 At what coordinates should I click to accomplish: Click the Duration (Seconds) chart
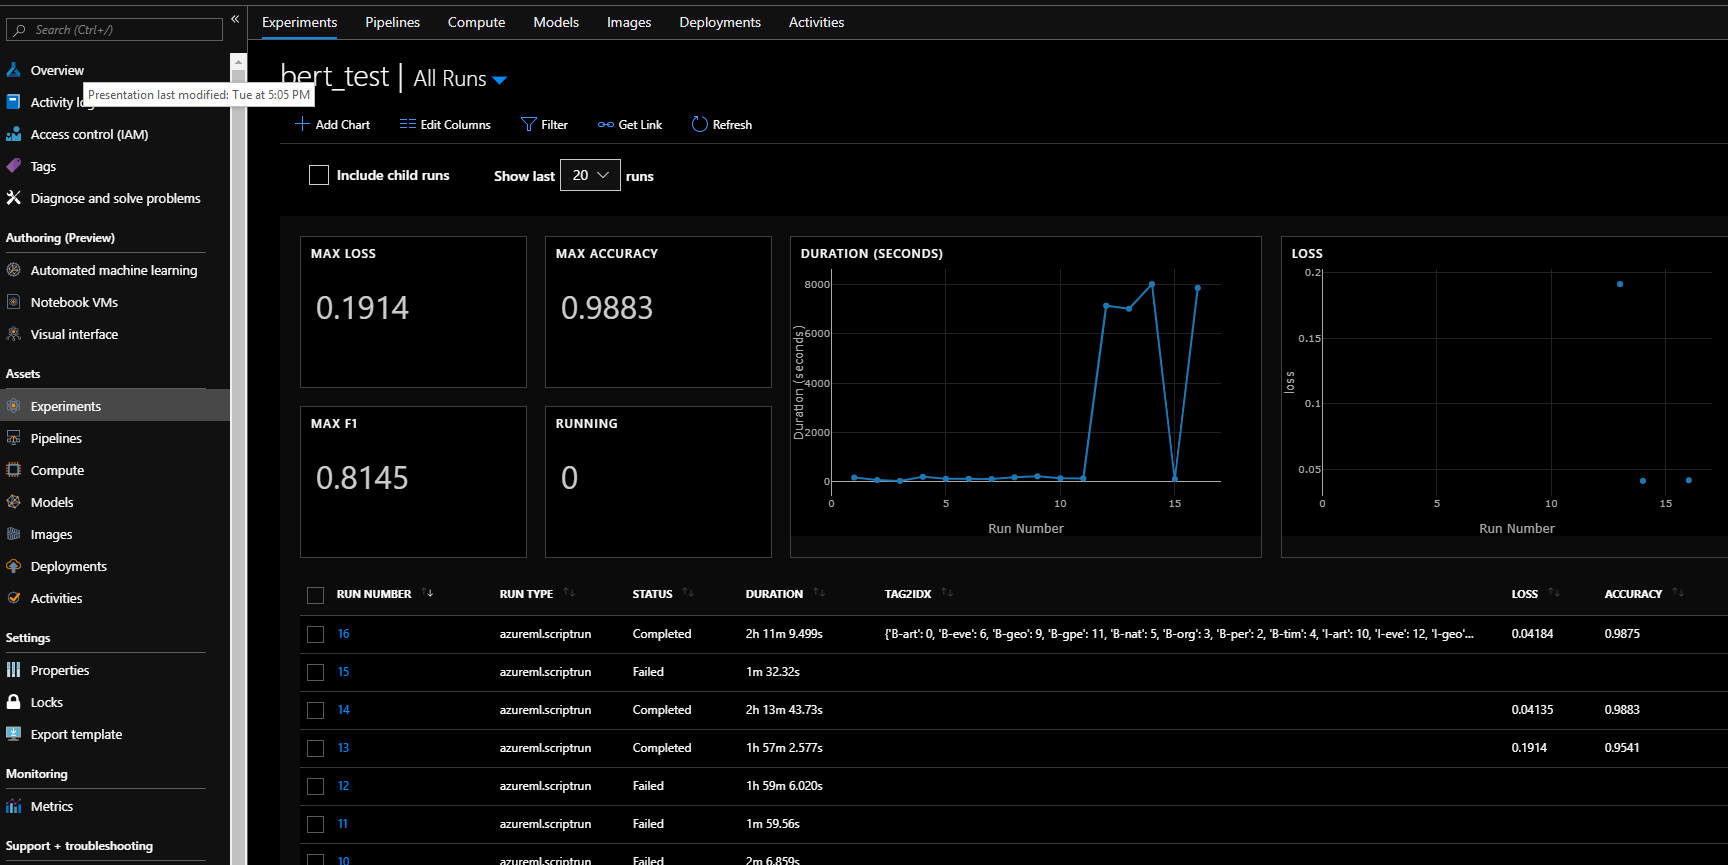[x=1025, y=396]
